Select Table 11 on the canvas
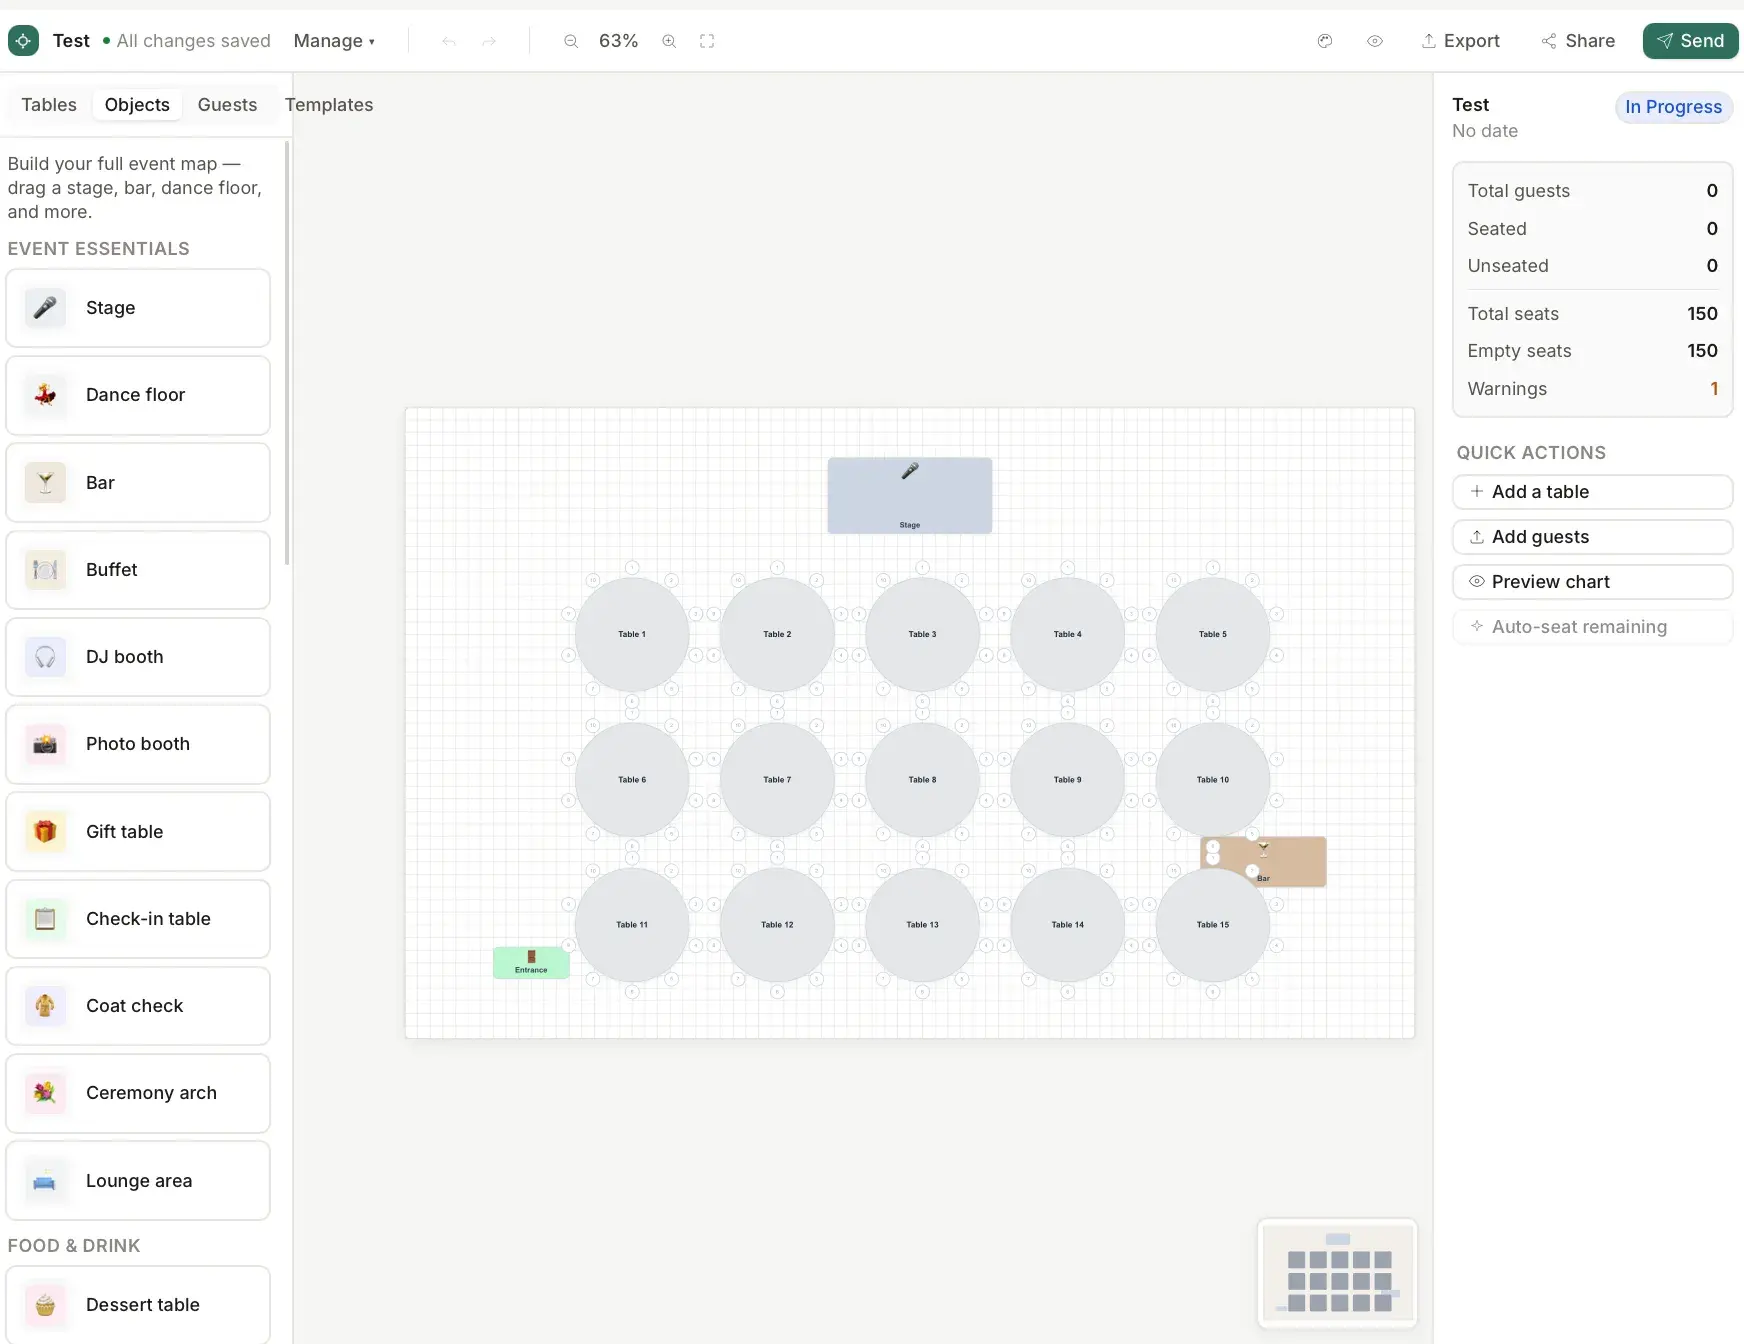Viewport: 1744px width, 1344px height. pyautogui.click(x=632, y=924)
